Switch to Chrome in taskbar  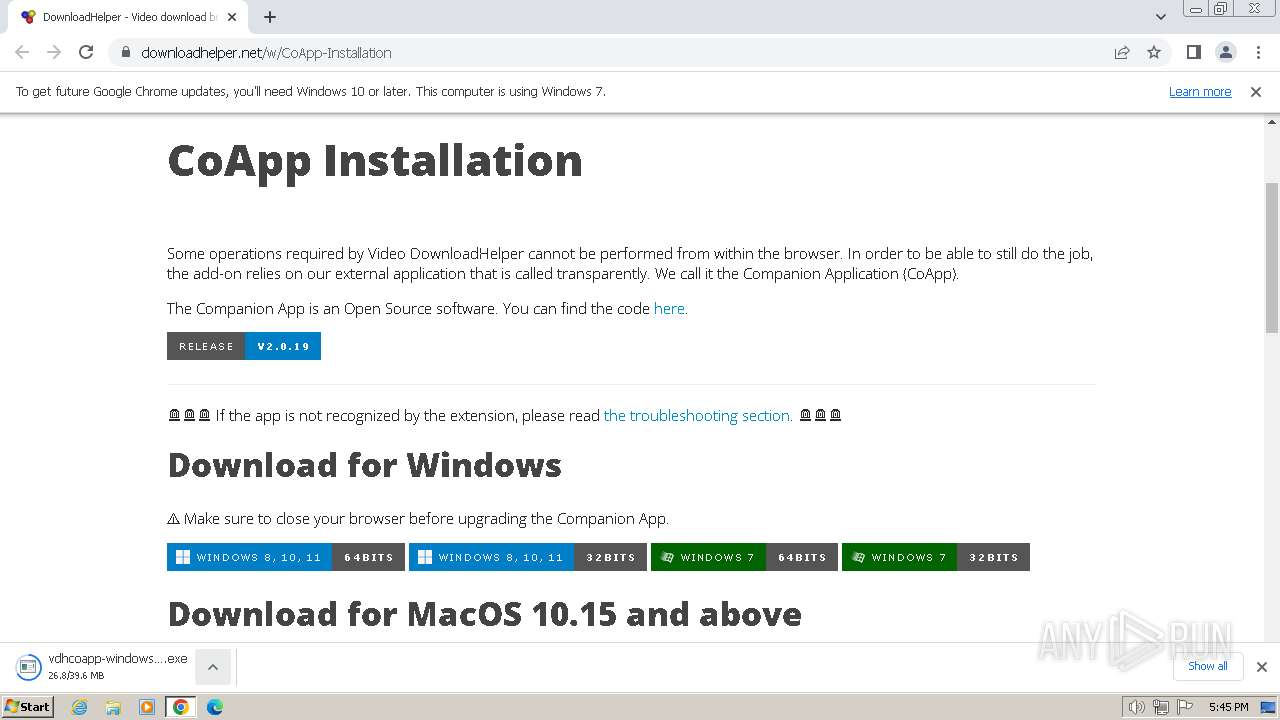point(181,707)
